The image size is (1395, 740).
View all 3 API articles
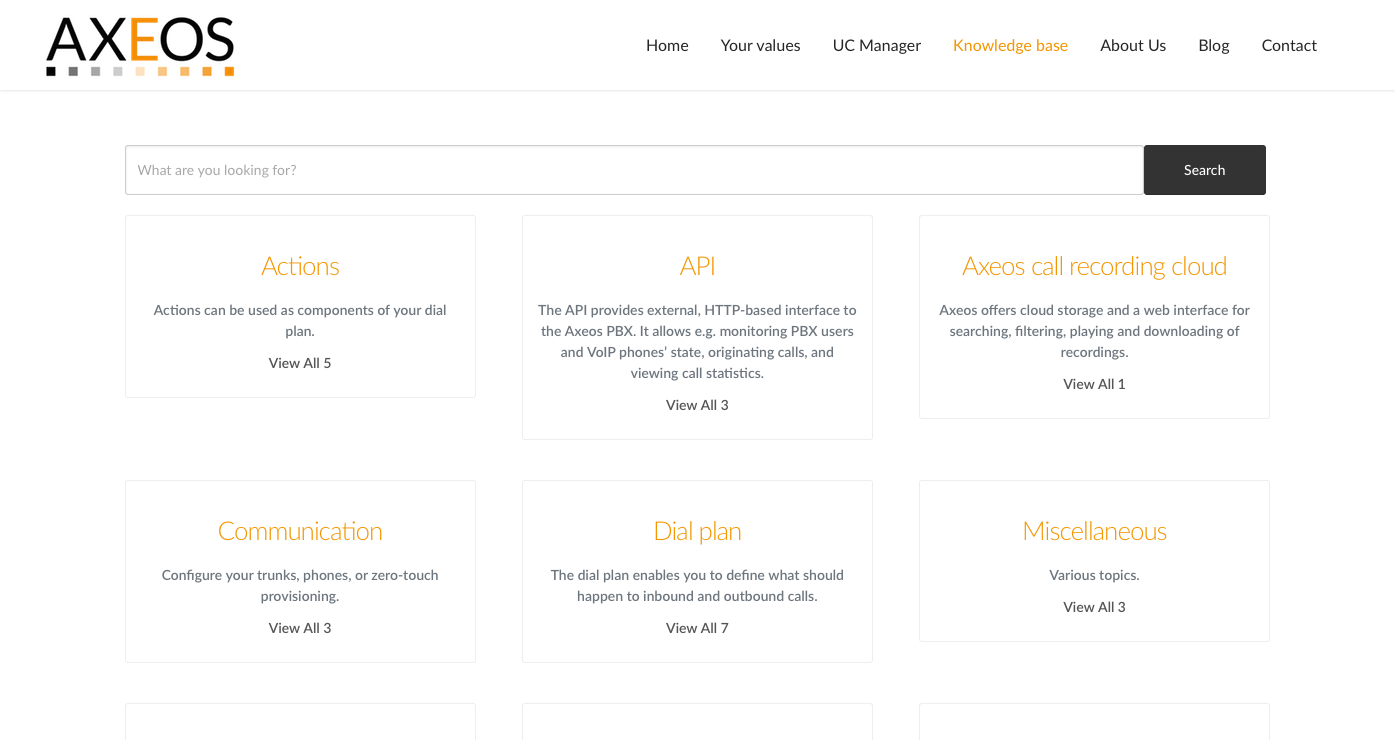click(697, 404)
